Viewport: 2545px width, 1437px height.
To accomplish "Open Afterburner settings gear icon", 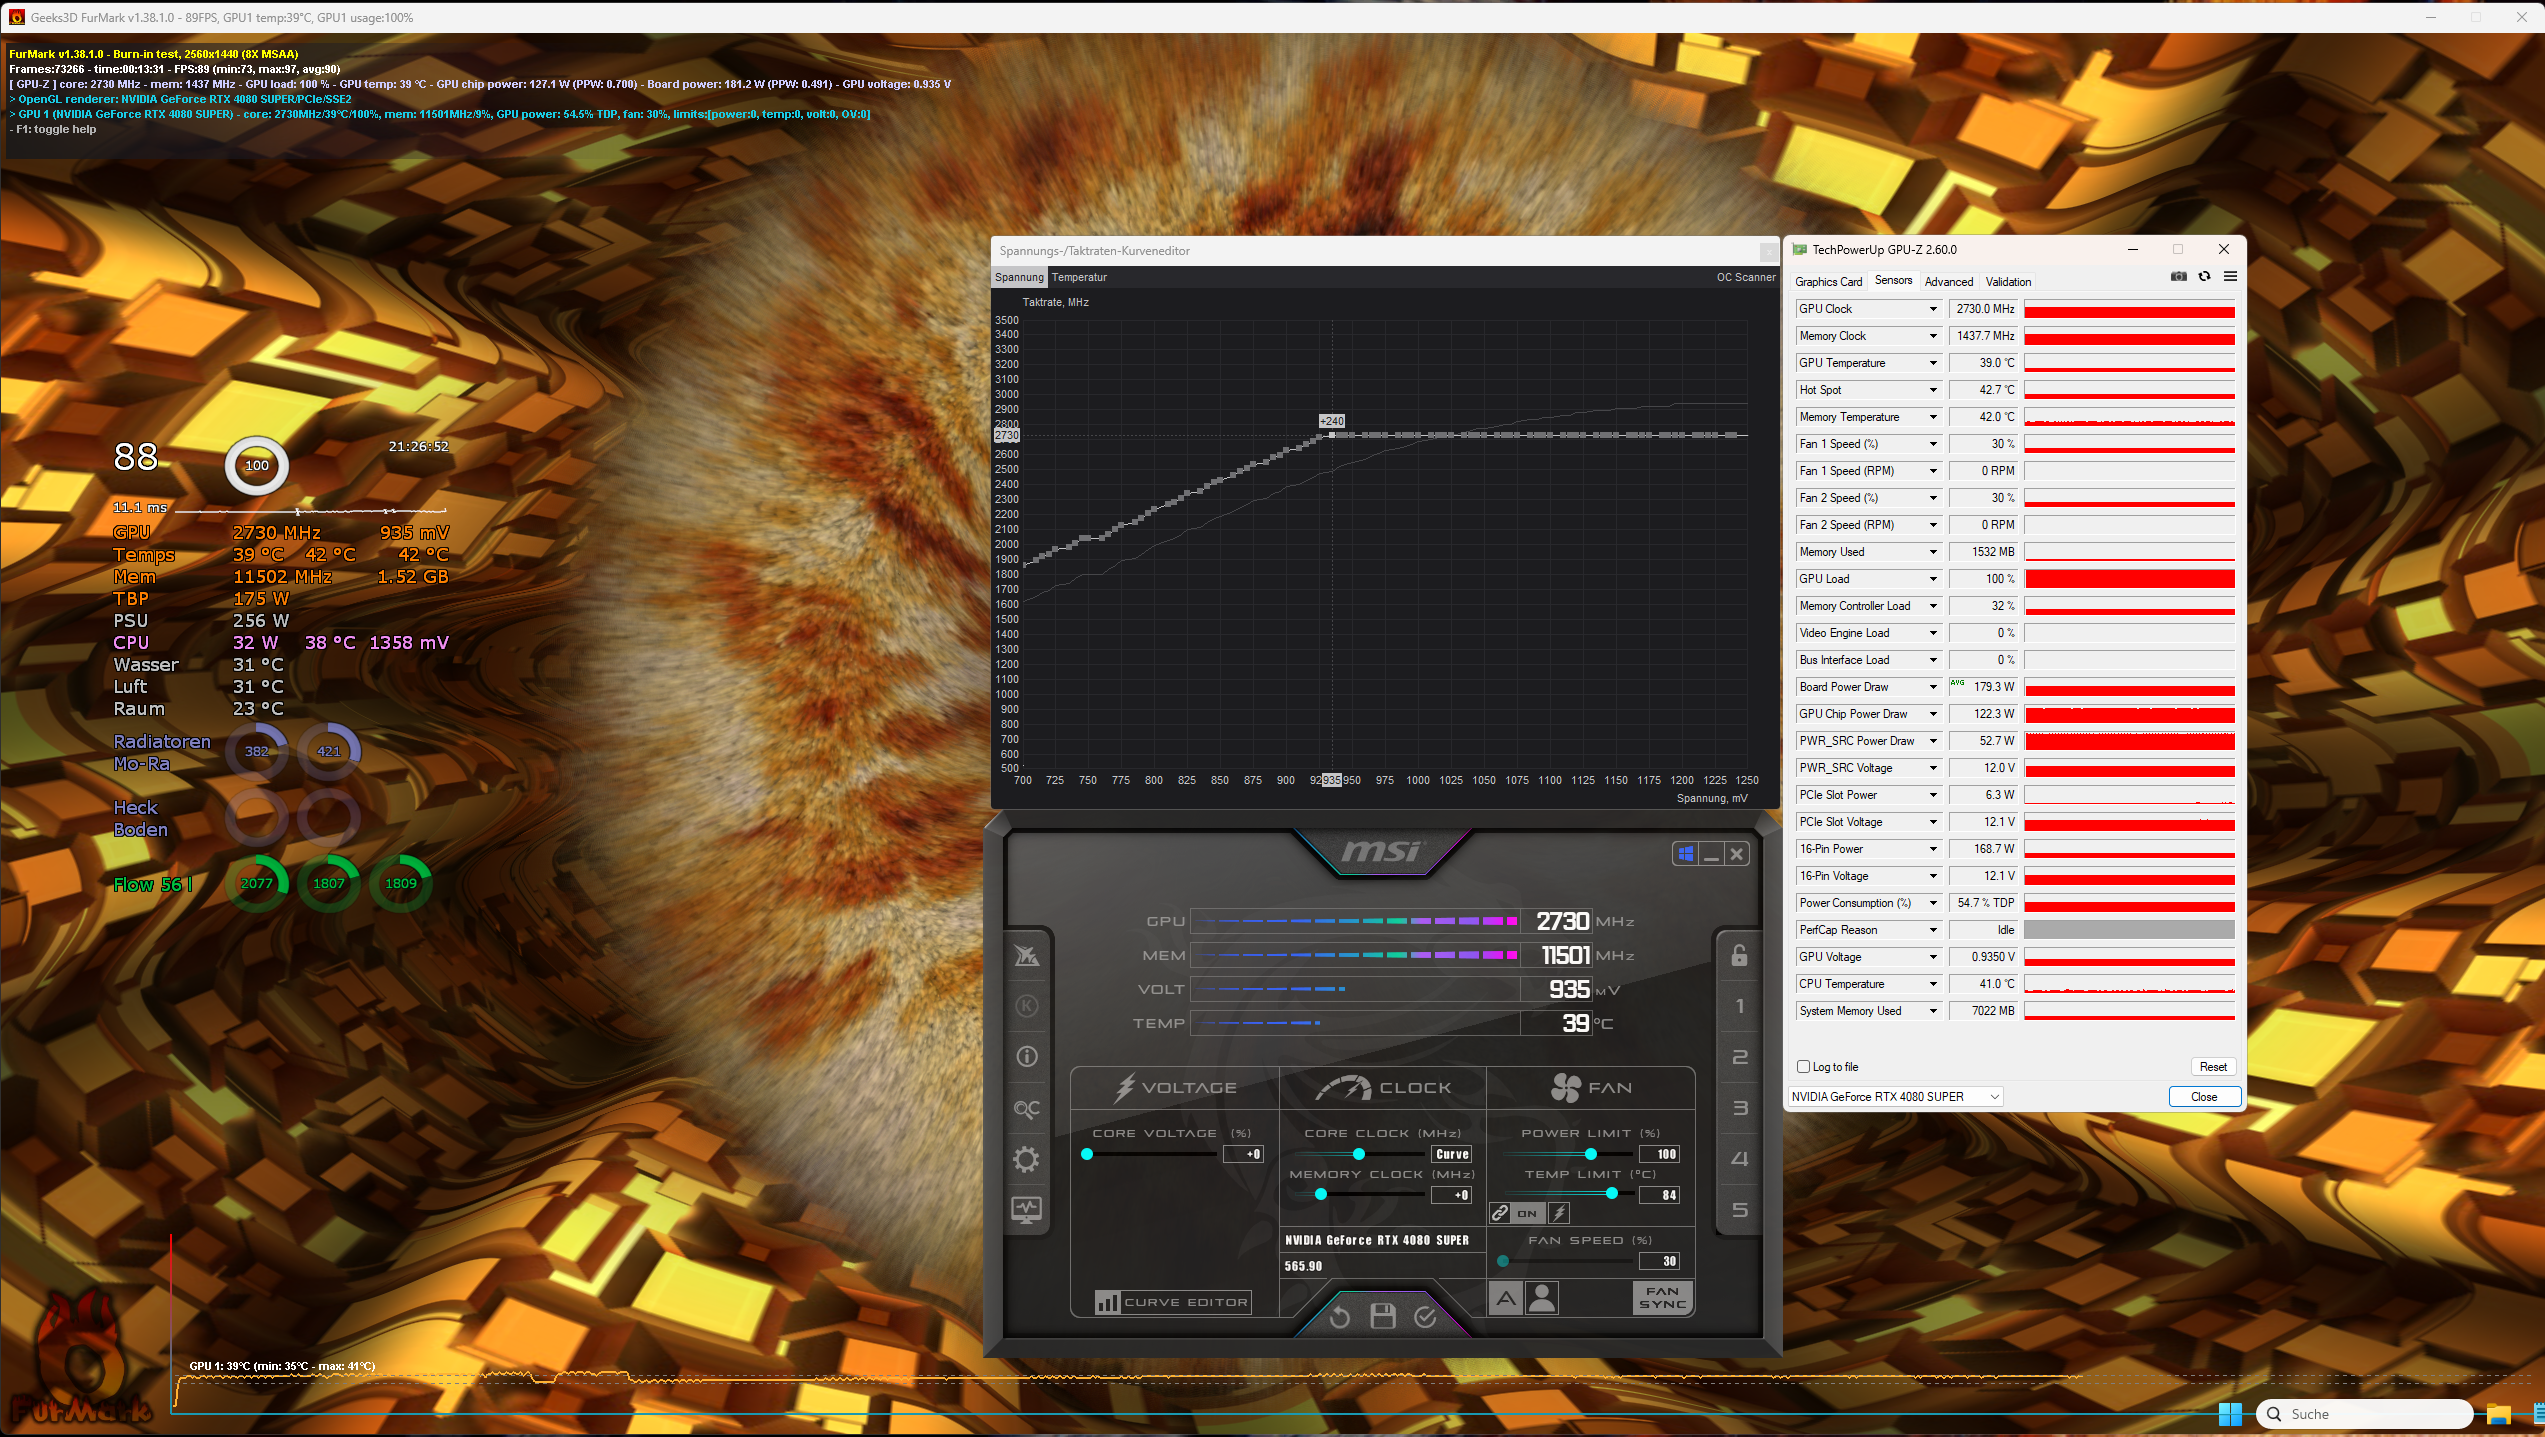I will click(x=1026, y=1159).
